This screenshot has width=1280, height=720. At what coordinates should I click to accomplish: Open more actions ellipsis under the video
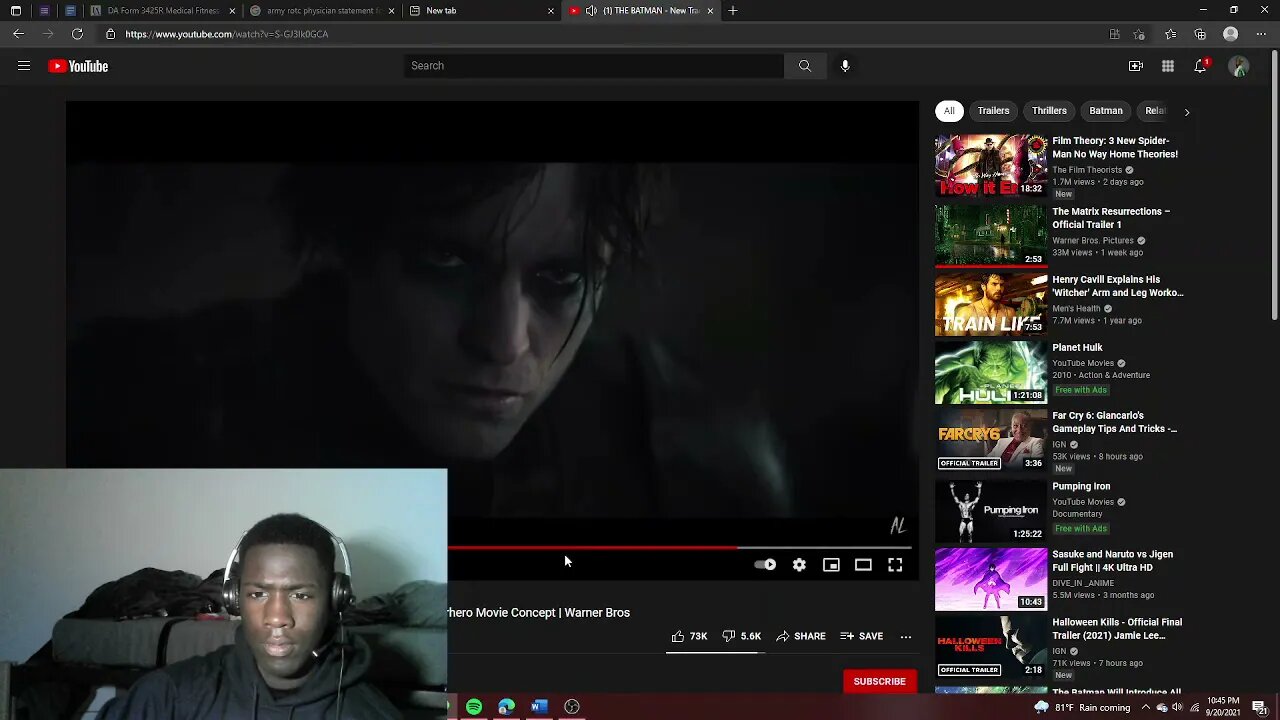point(906,636)
